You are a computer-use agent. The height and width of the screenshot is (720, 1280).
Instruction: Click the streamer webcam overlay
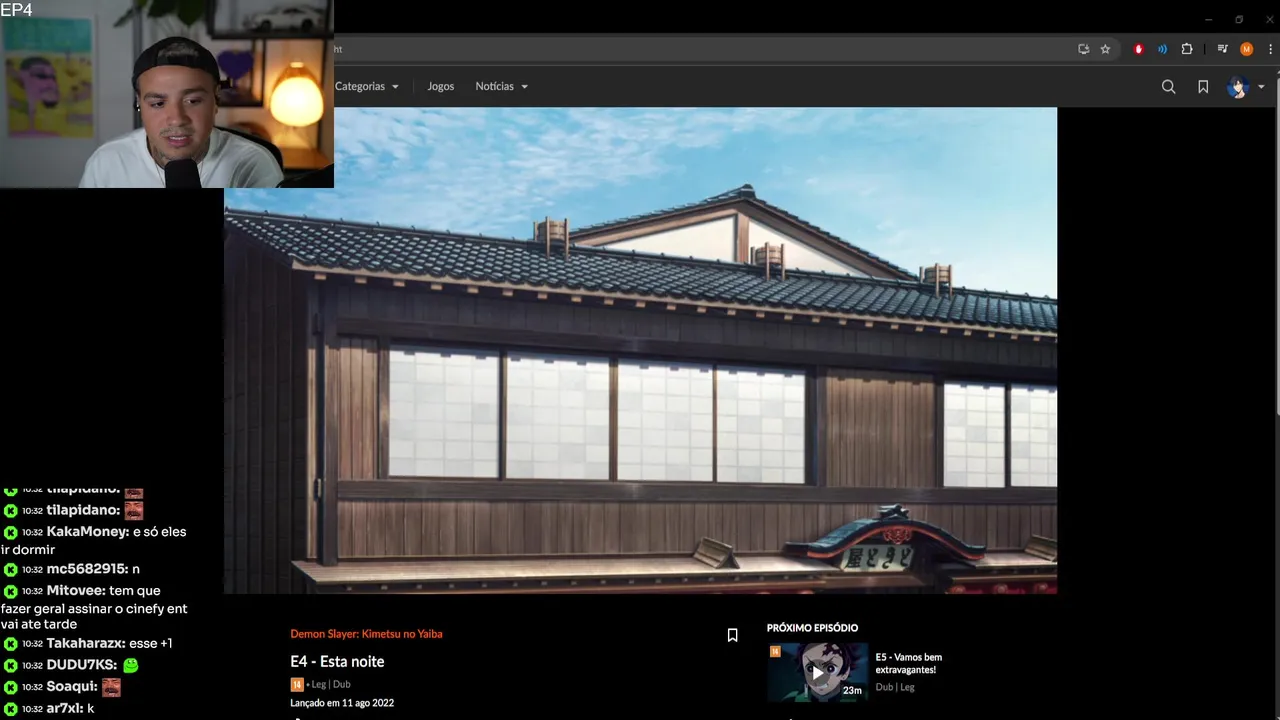pyautogui.click(x=167, y=94)
